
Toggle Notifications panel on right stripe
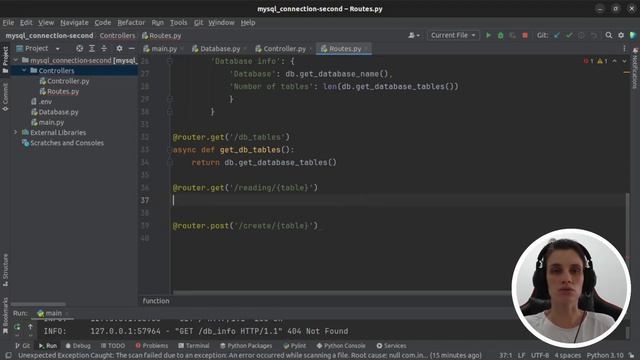[635, 67]
